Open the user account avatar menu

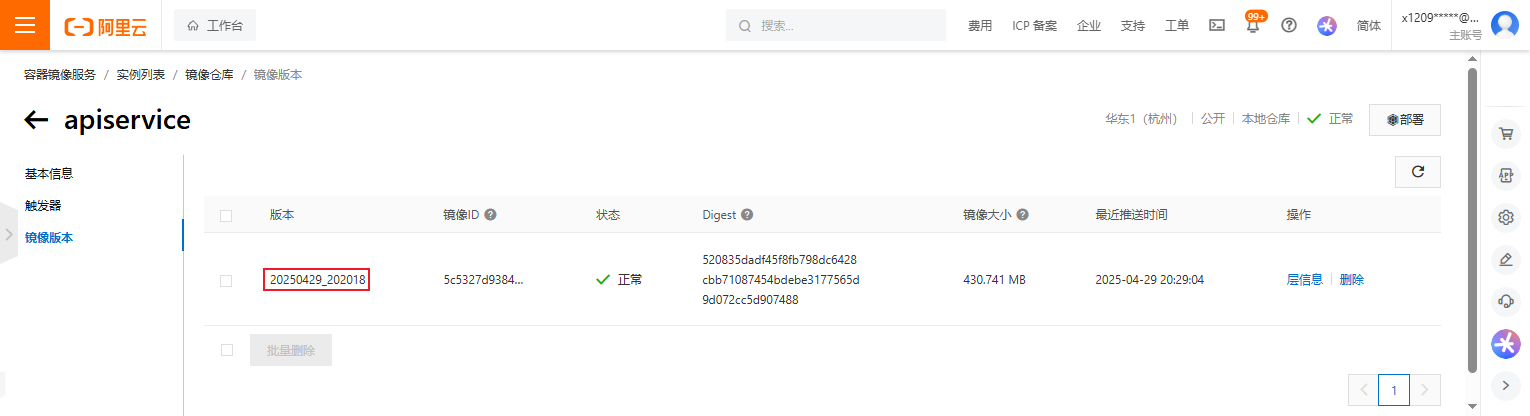1504,25
